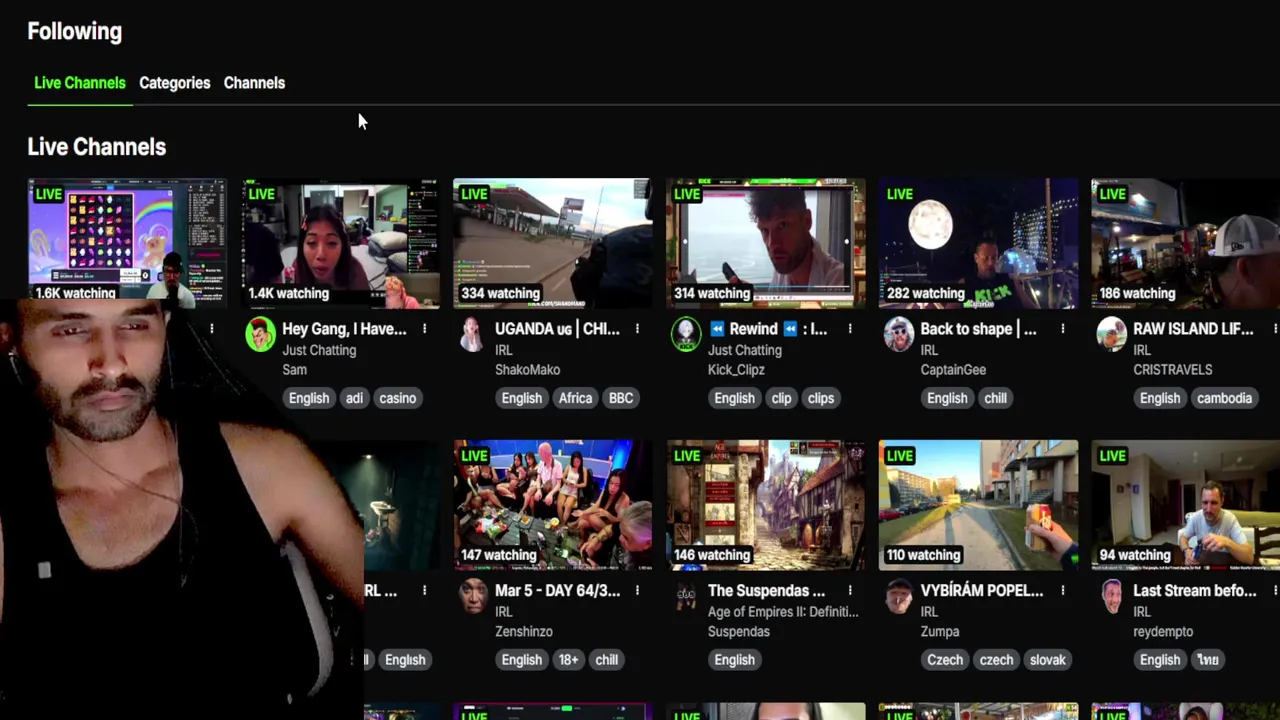Select the chill tag under CaptainGee
The width and height of the screenshot is (1280, 720).
click(995, 398)
